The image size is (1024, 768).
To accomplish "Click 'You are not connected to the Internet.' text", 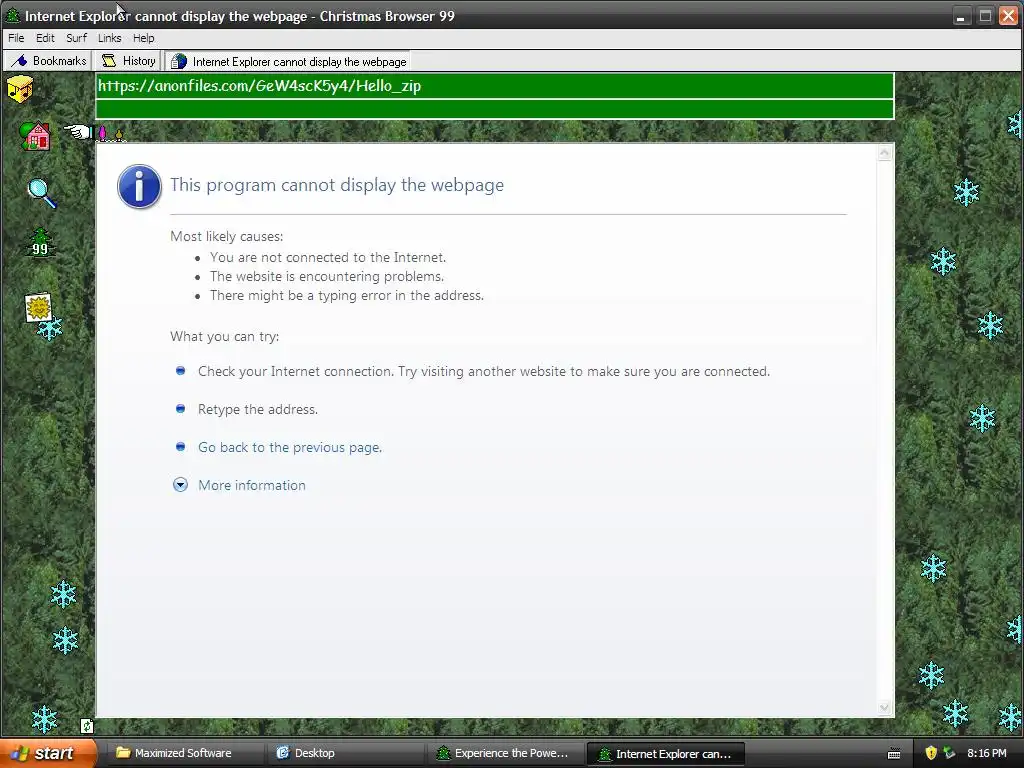I will tap(328, 257).
